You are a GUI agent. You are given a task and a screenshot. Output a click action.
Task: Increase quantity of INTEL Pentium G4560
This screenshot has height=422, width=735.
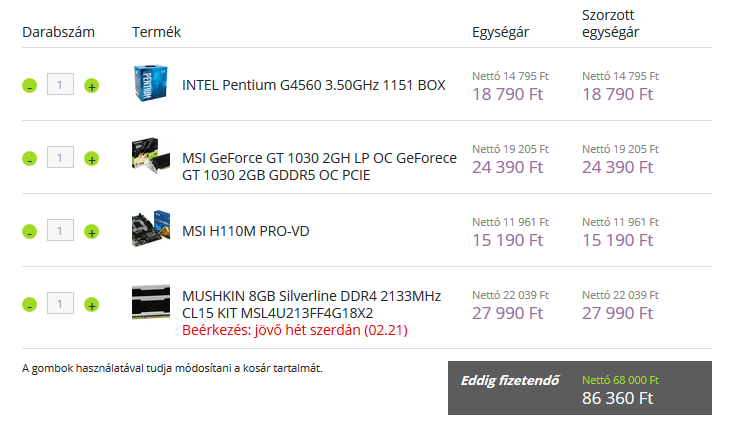(91, 86)
